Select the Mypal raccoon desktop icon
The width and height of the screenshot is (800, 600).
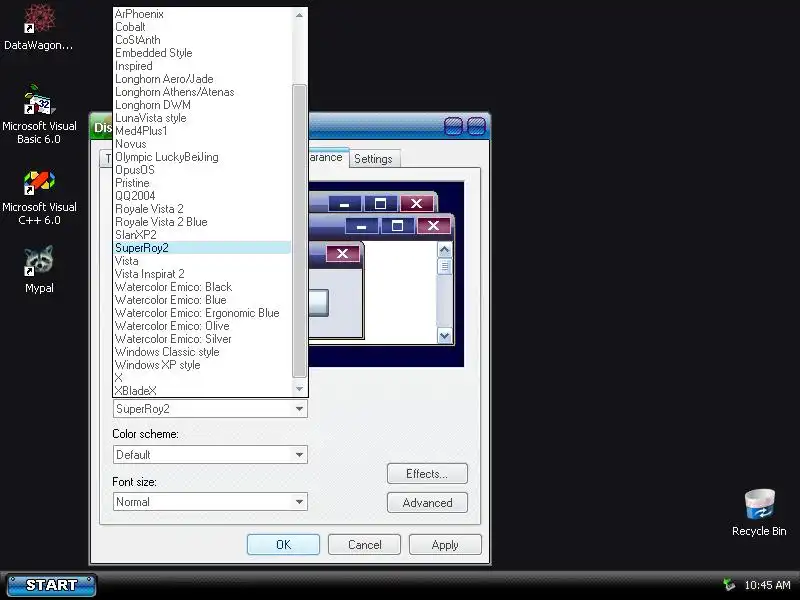point(39,269)
